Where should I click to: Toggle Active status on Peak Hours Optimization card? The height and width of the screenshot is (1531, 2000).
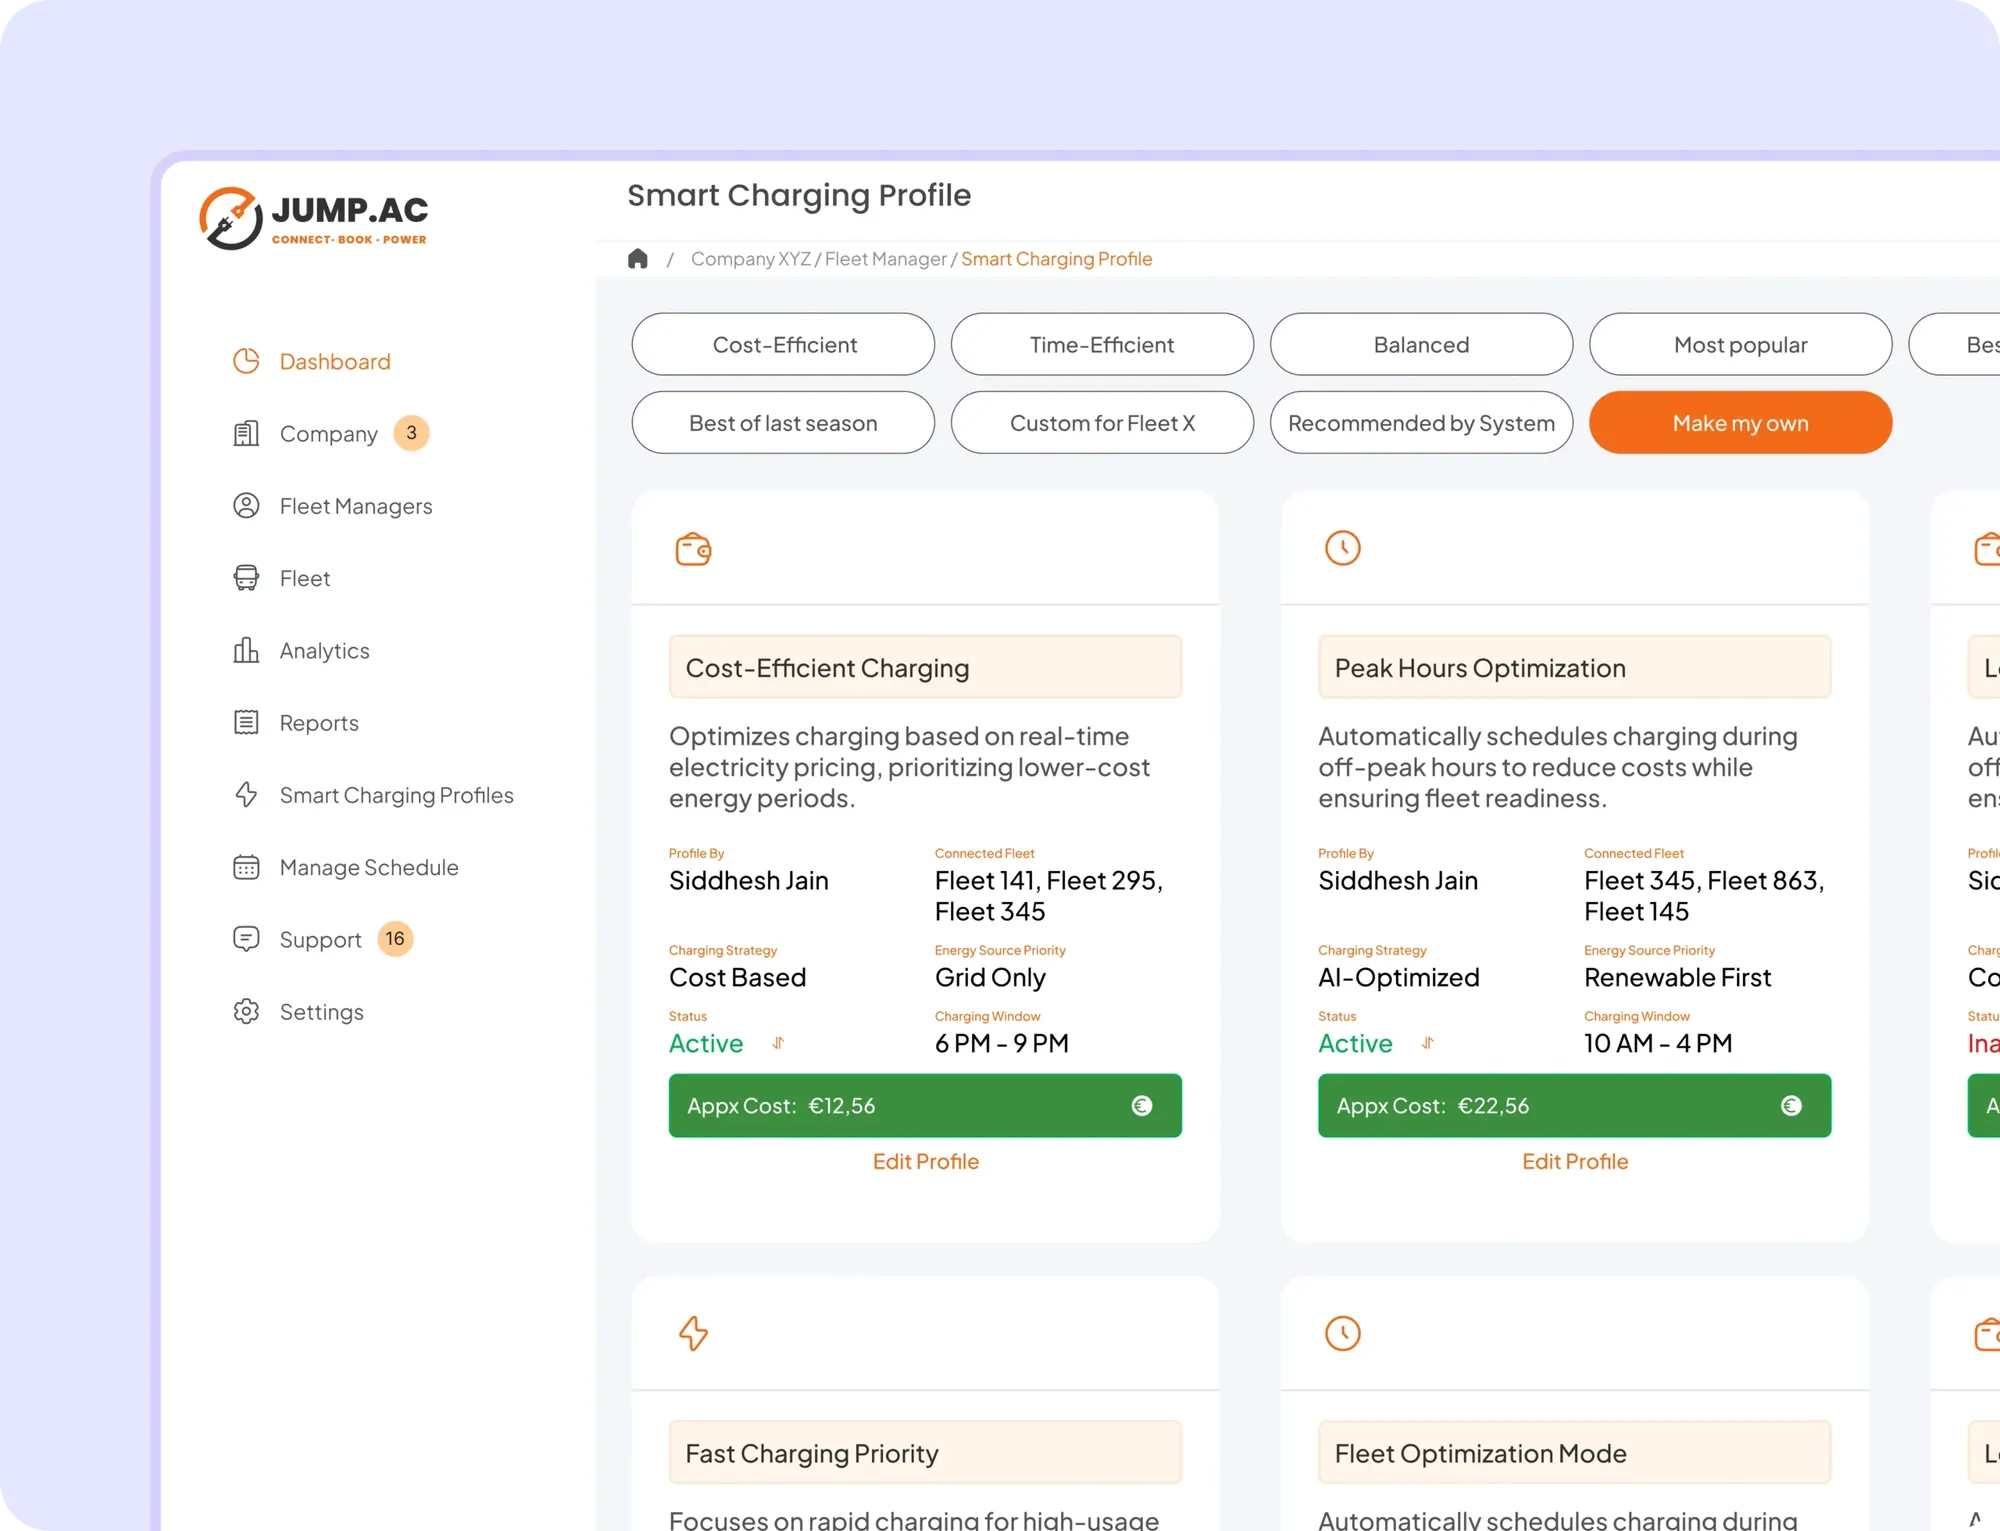(1428, 1043)
